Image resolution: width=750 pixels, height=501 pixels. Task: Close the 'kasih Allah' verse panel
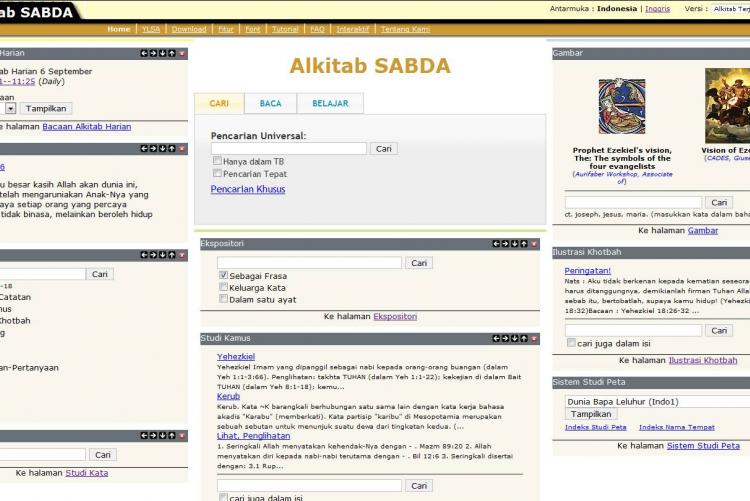pyautogui.click(x=182, y=149)
